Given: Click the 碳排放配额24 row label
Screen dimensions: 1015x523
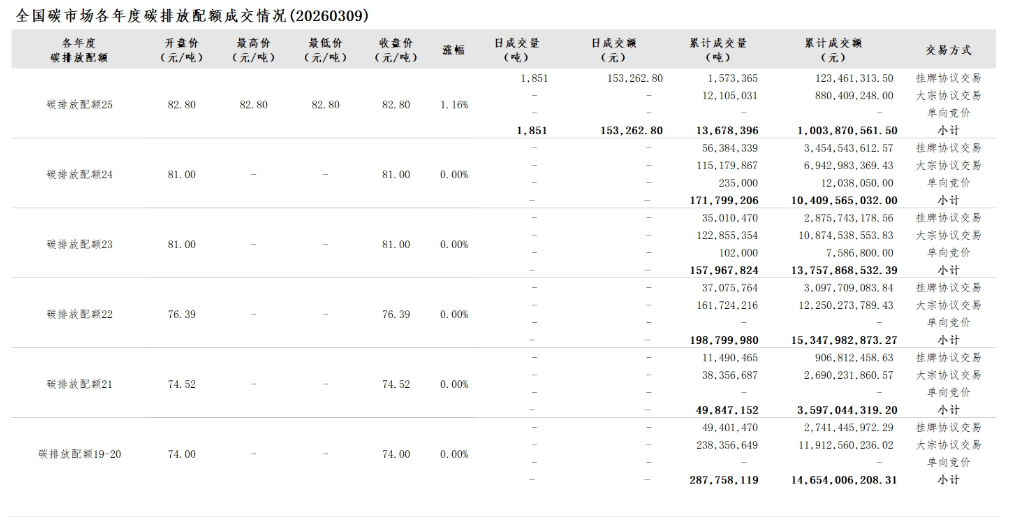Looking at the screenshot, I should 80,175.
